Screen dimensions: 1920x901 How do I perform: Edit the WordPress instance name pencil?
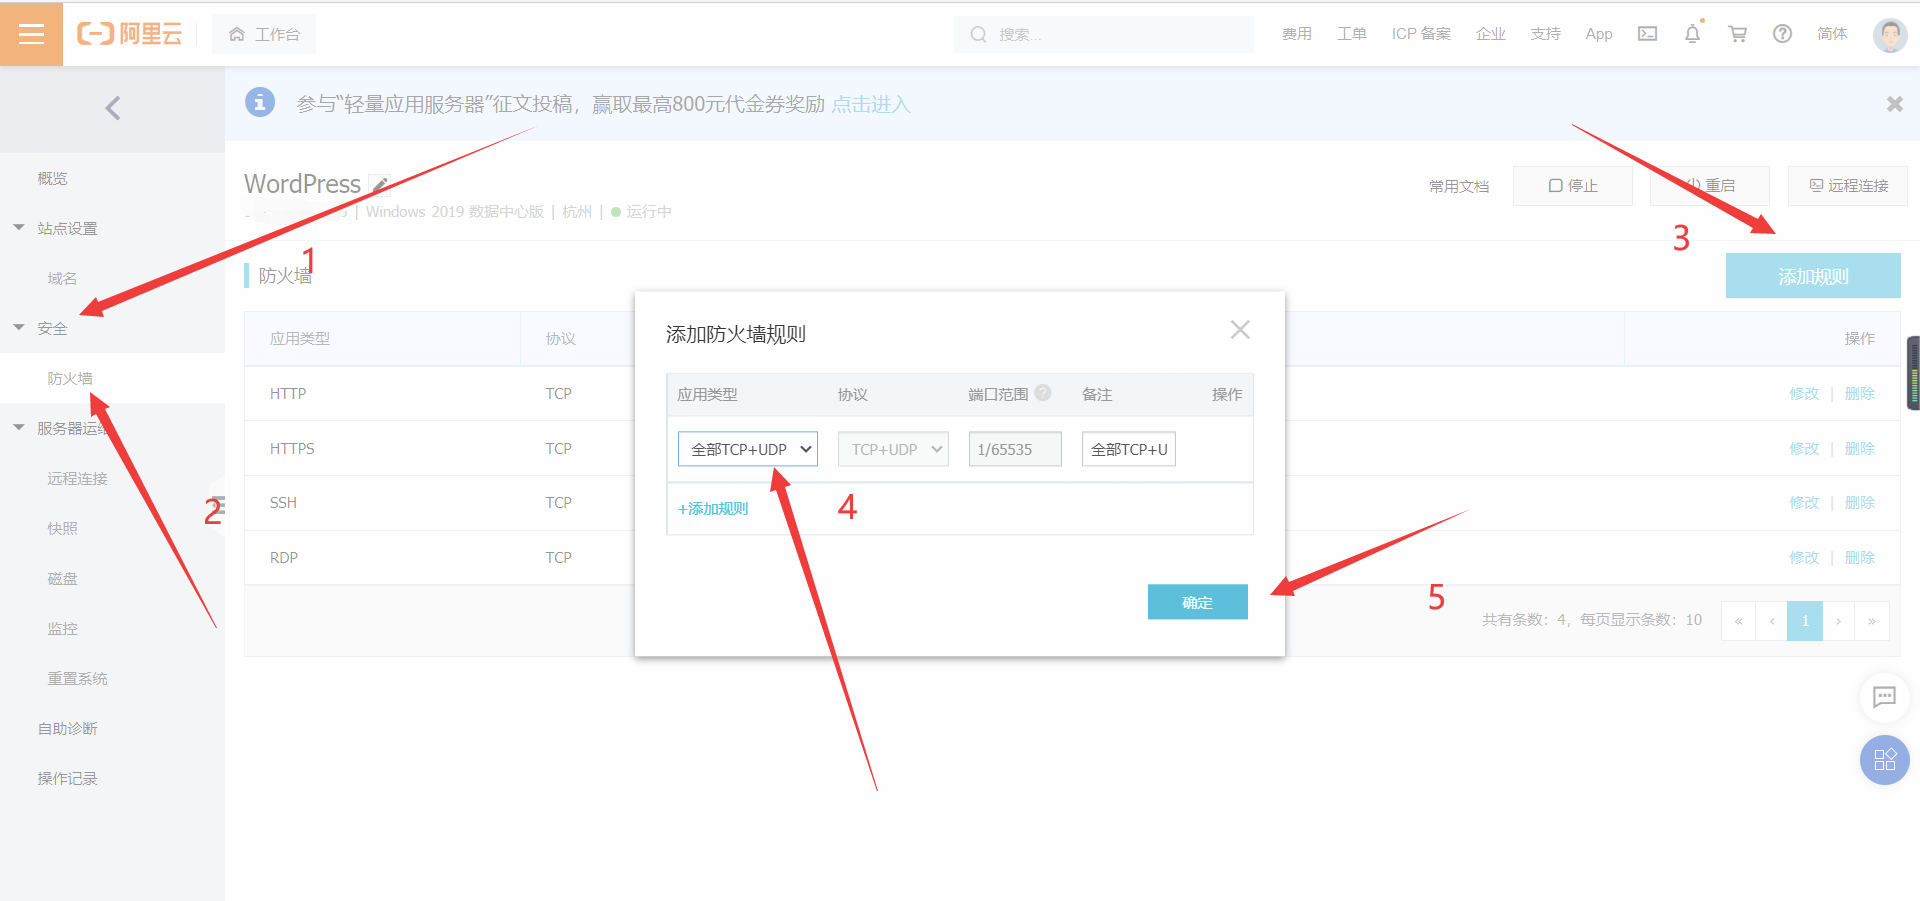click(x=380, y=185)
